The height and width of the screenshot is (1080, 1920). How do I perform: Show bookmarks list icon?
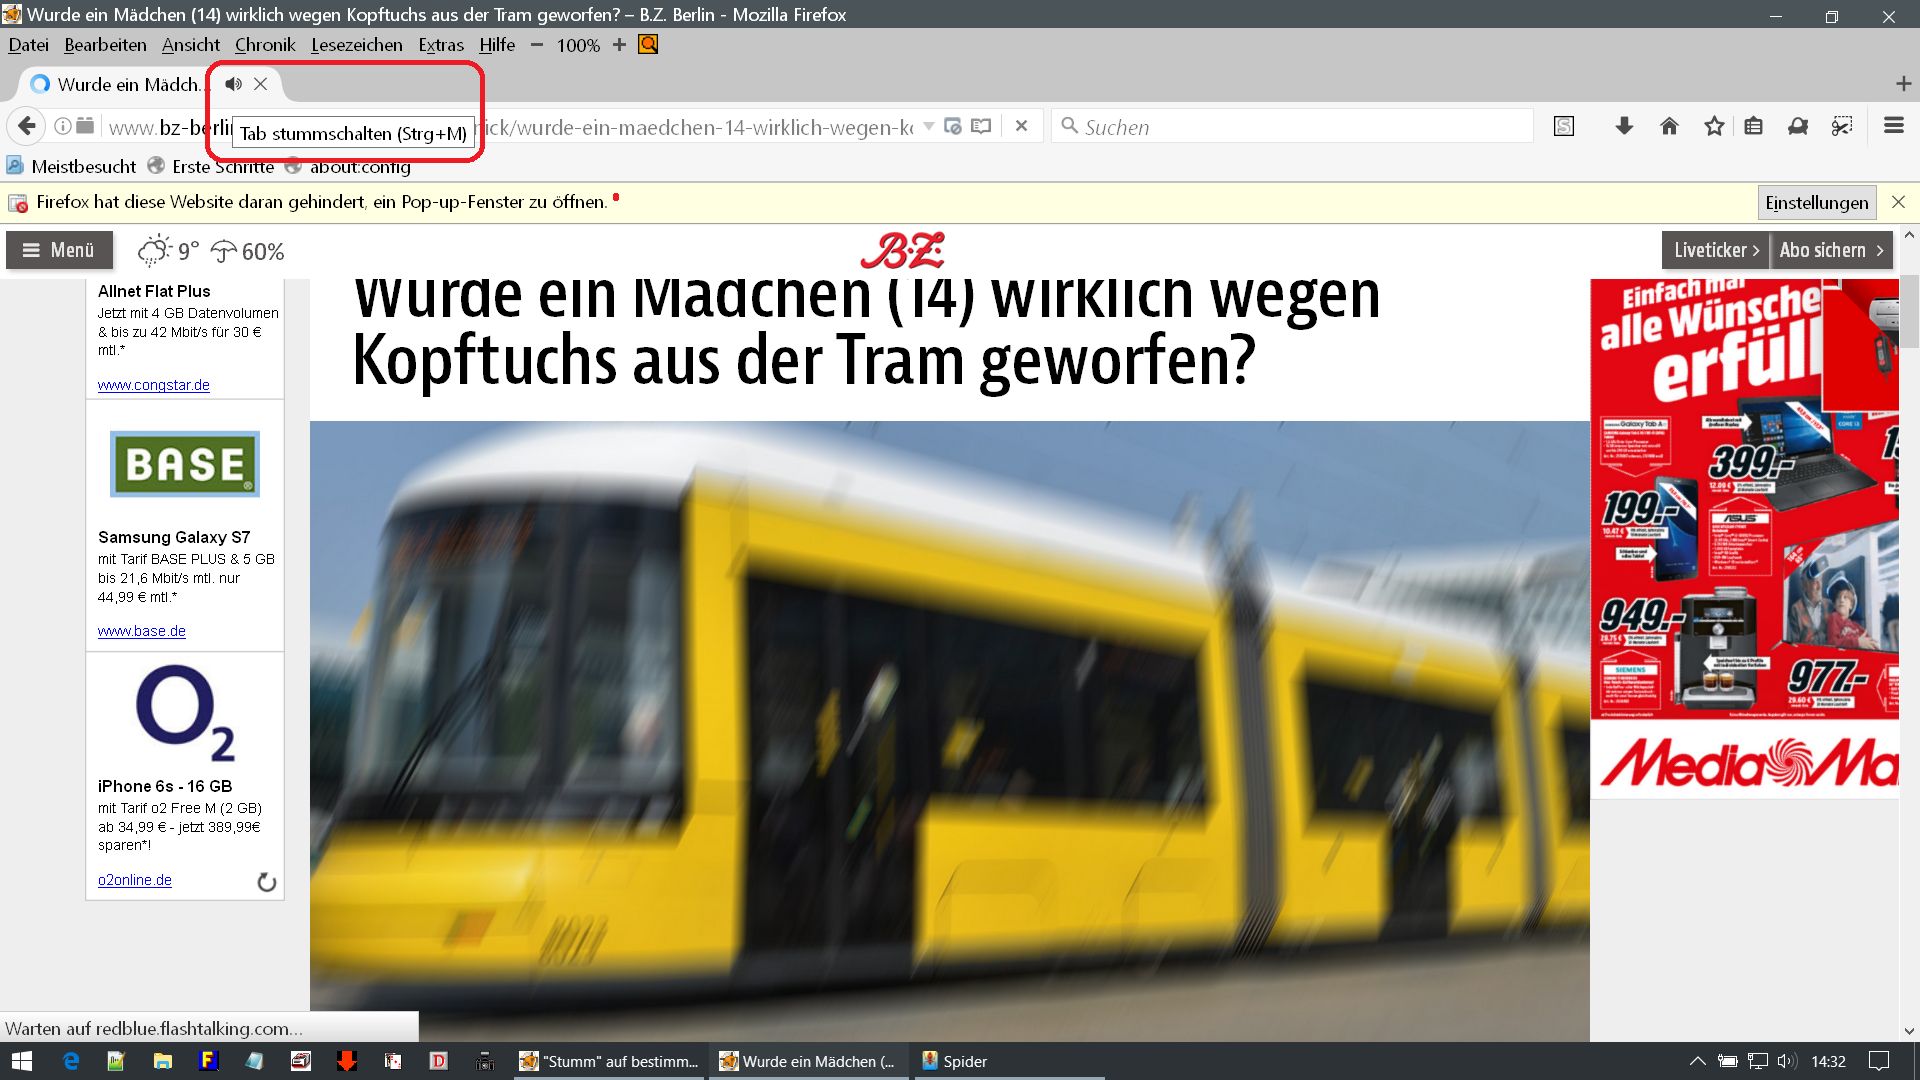coord(1753,126)
